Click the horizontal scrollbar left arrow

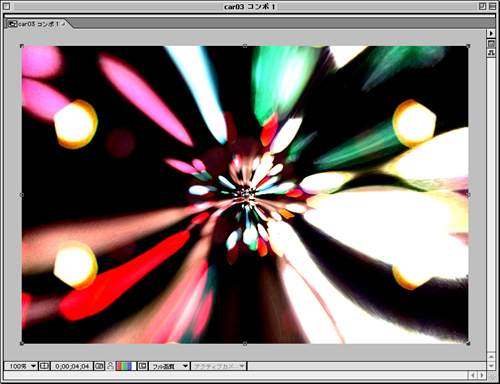tap(472, 376)
